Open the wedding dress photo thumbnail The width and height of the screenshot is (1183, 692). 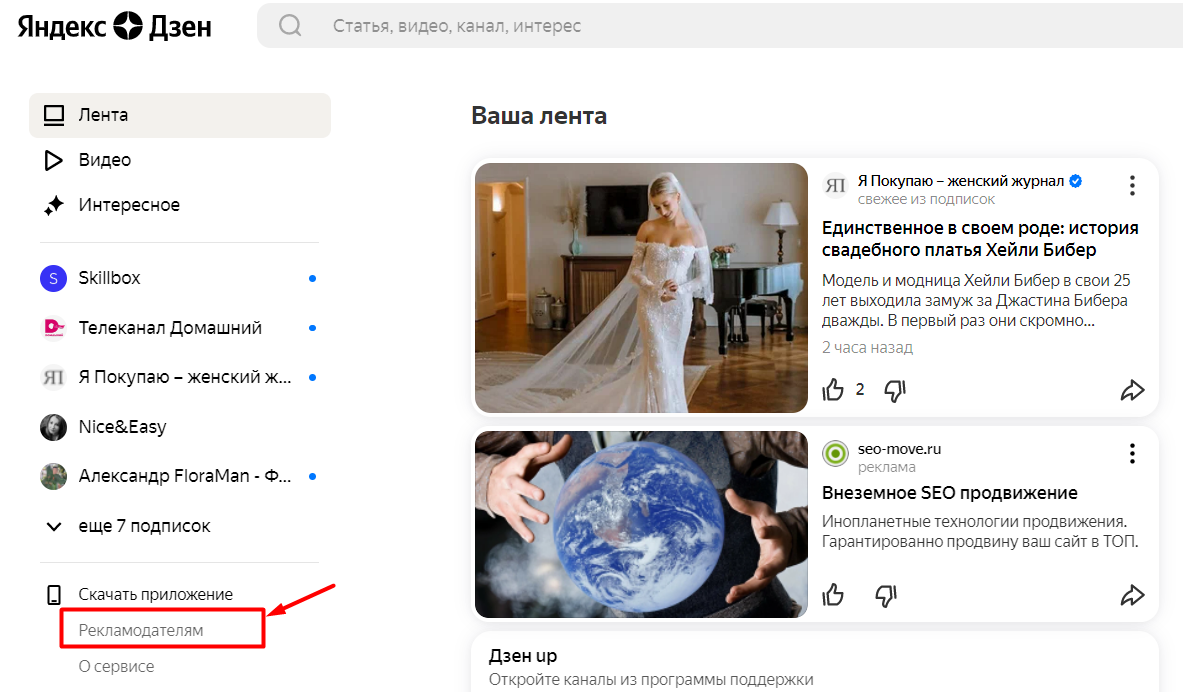[641, 288]
